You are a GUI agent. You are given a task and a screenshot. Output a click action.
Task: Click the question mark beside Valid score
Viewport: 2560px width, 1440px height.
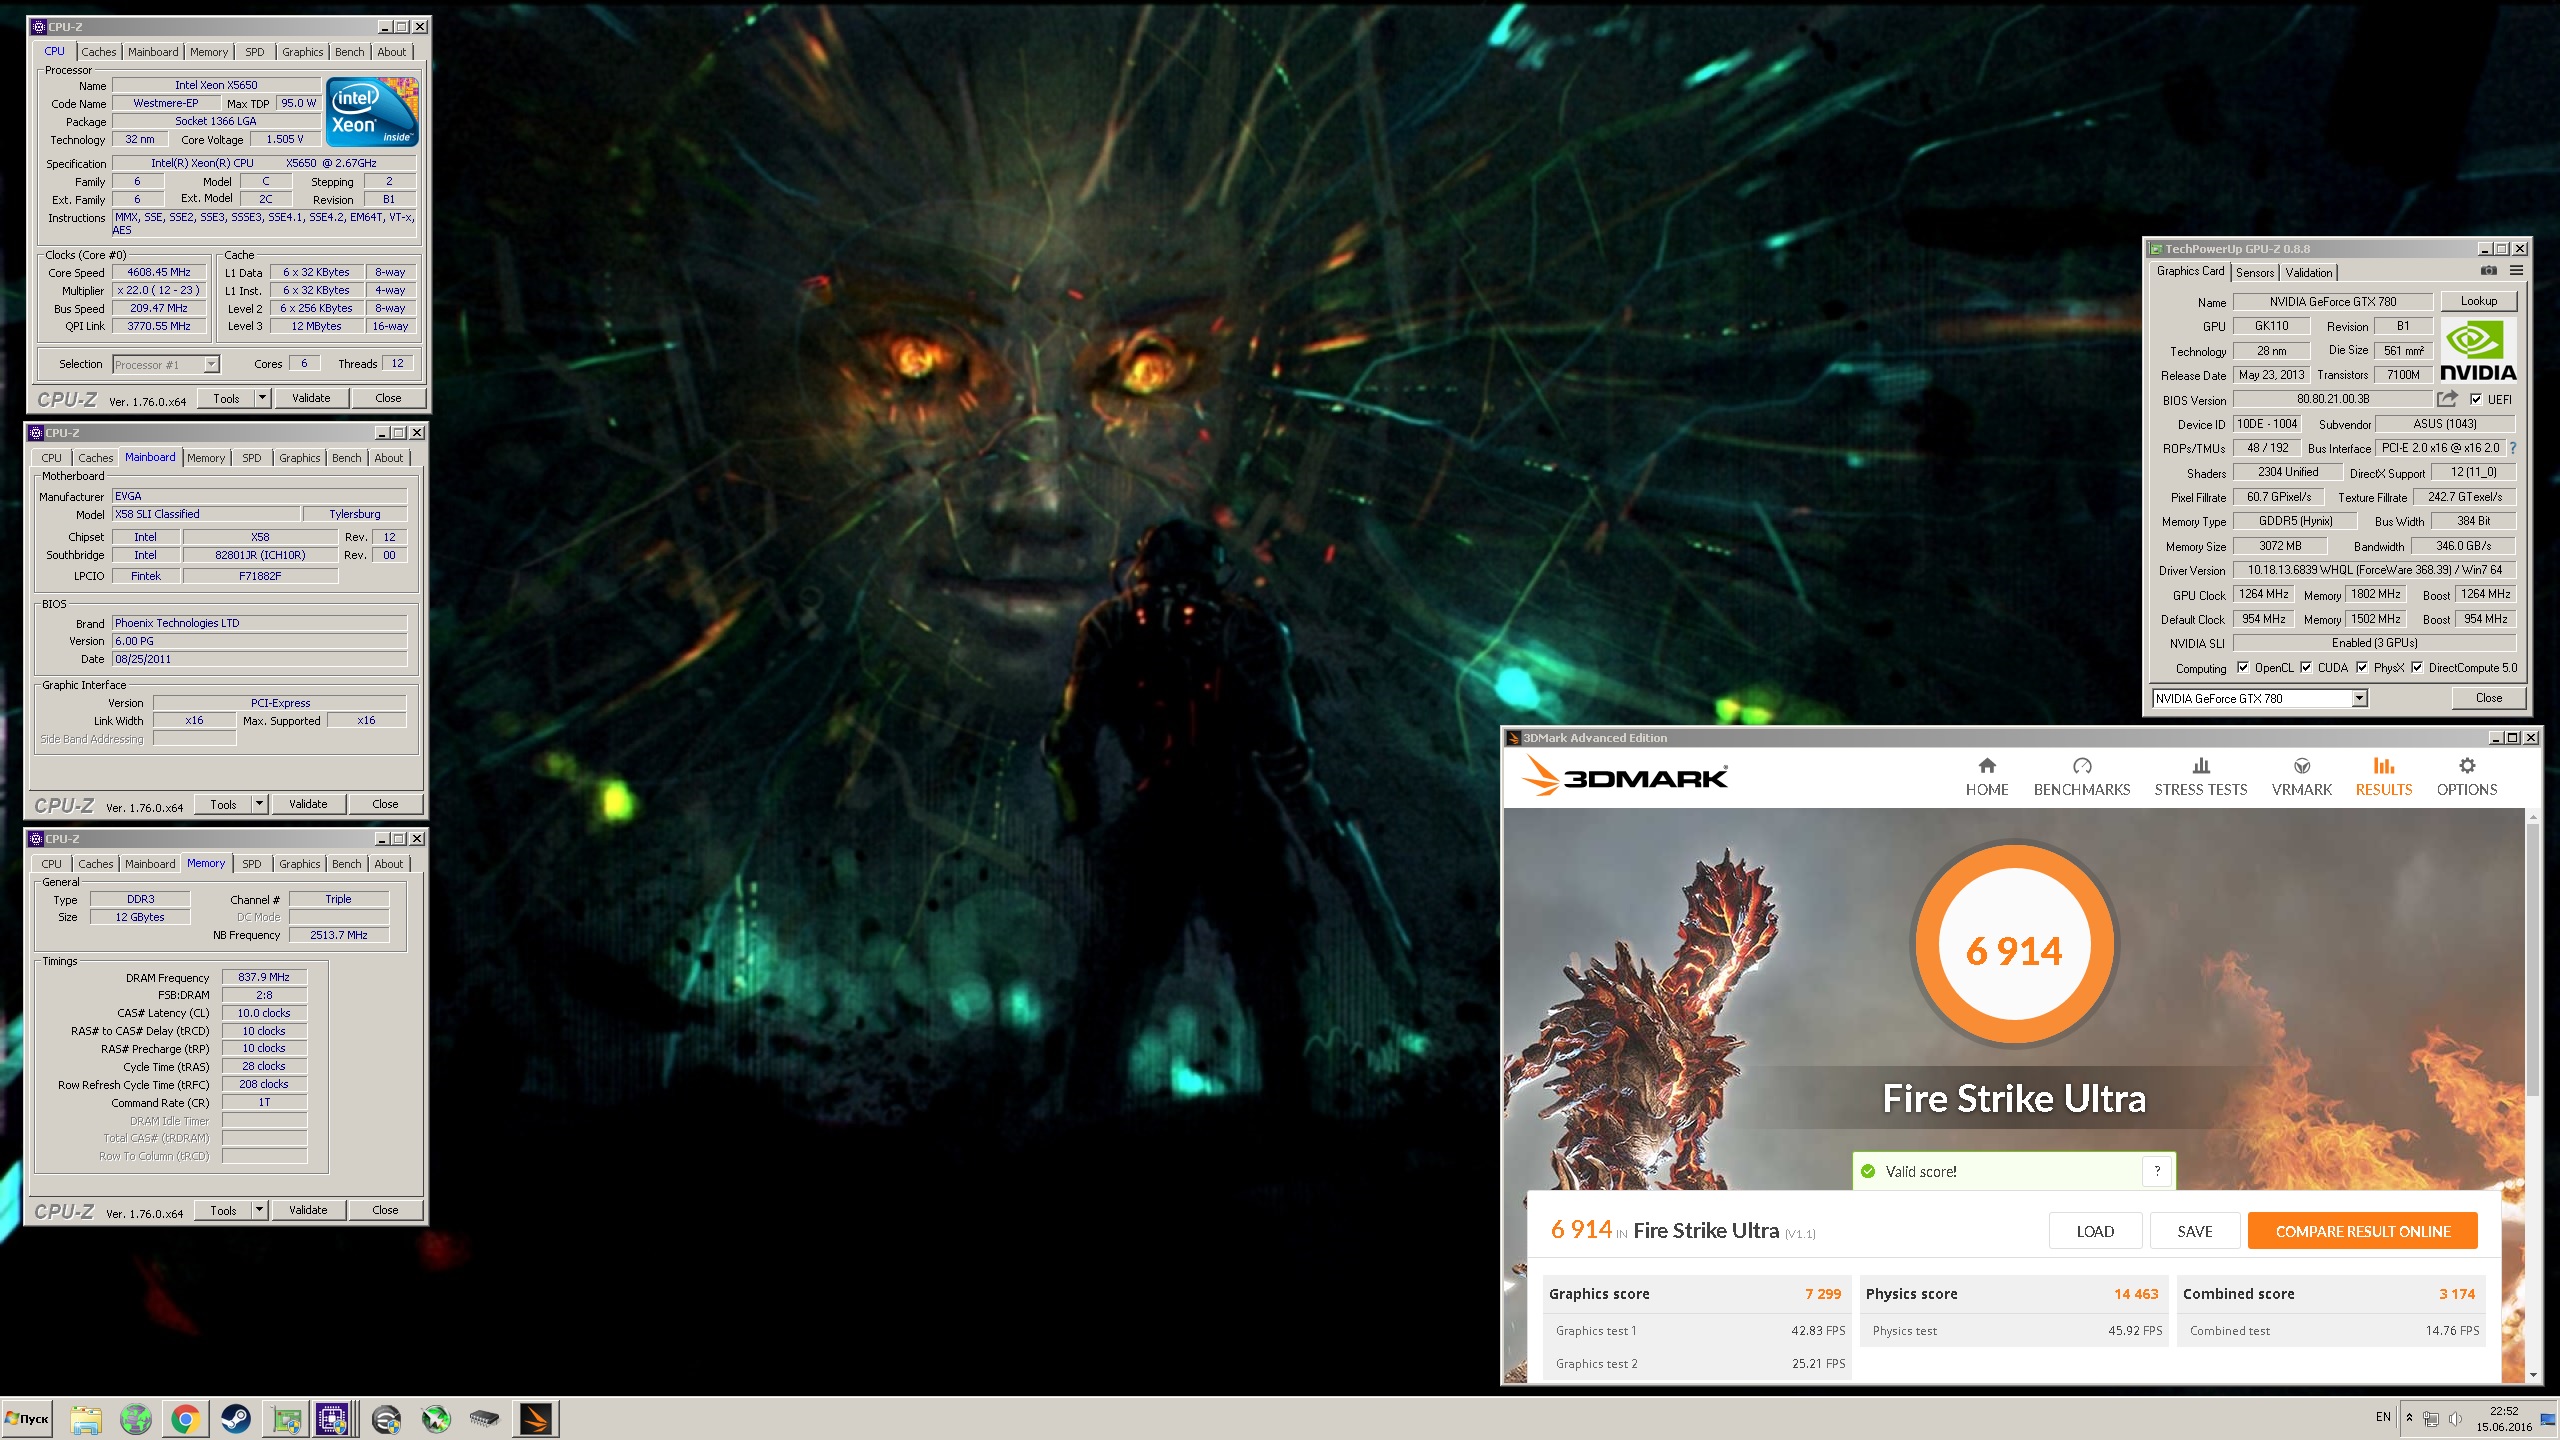coord(2157,1171)
